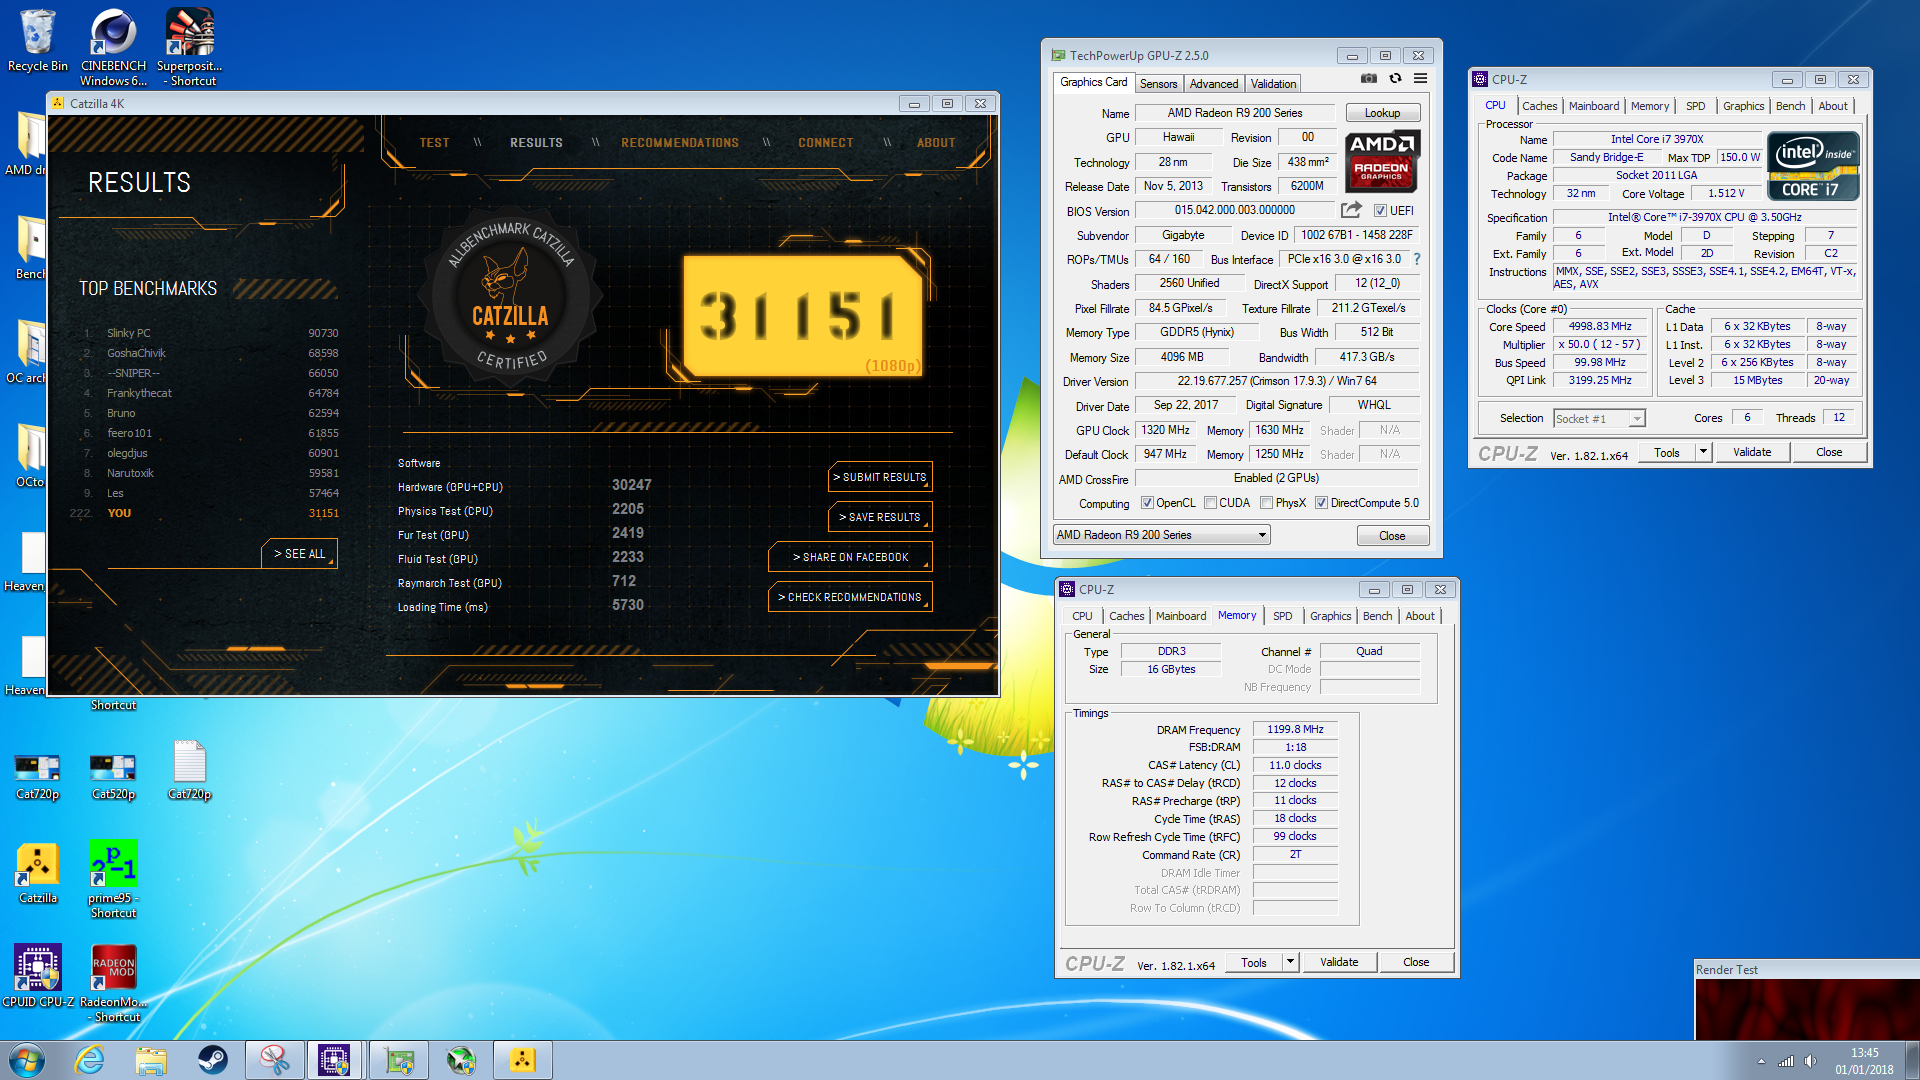Screen dimensions: 1920x1080
Task: Switch to the Sensors tab in GPU-Z
Action: coord(1158,84)
